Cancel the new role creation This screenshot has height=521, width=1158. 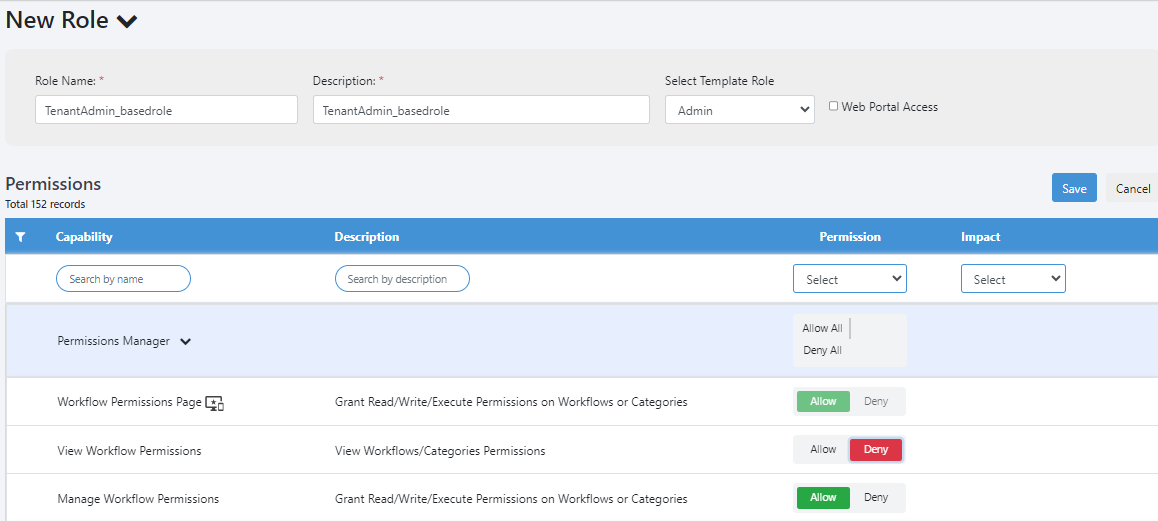pos(1132,188)
